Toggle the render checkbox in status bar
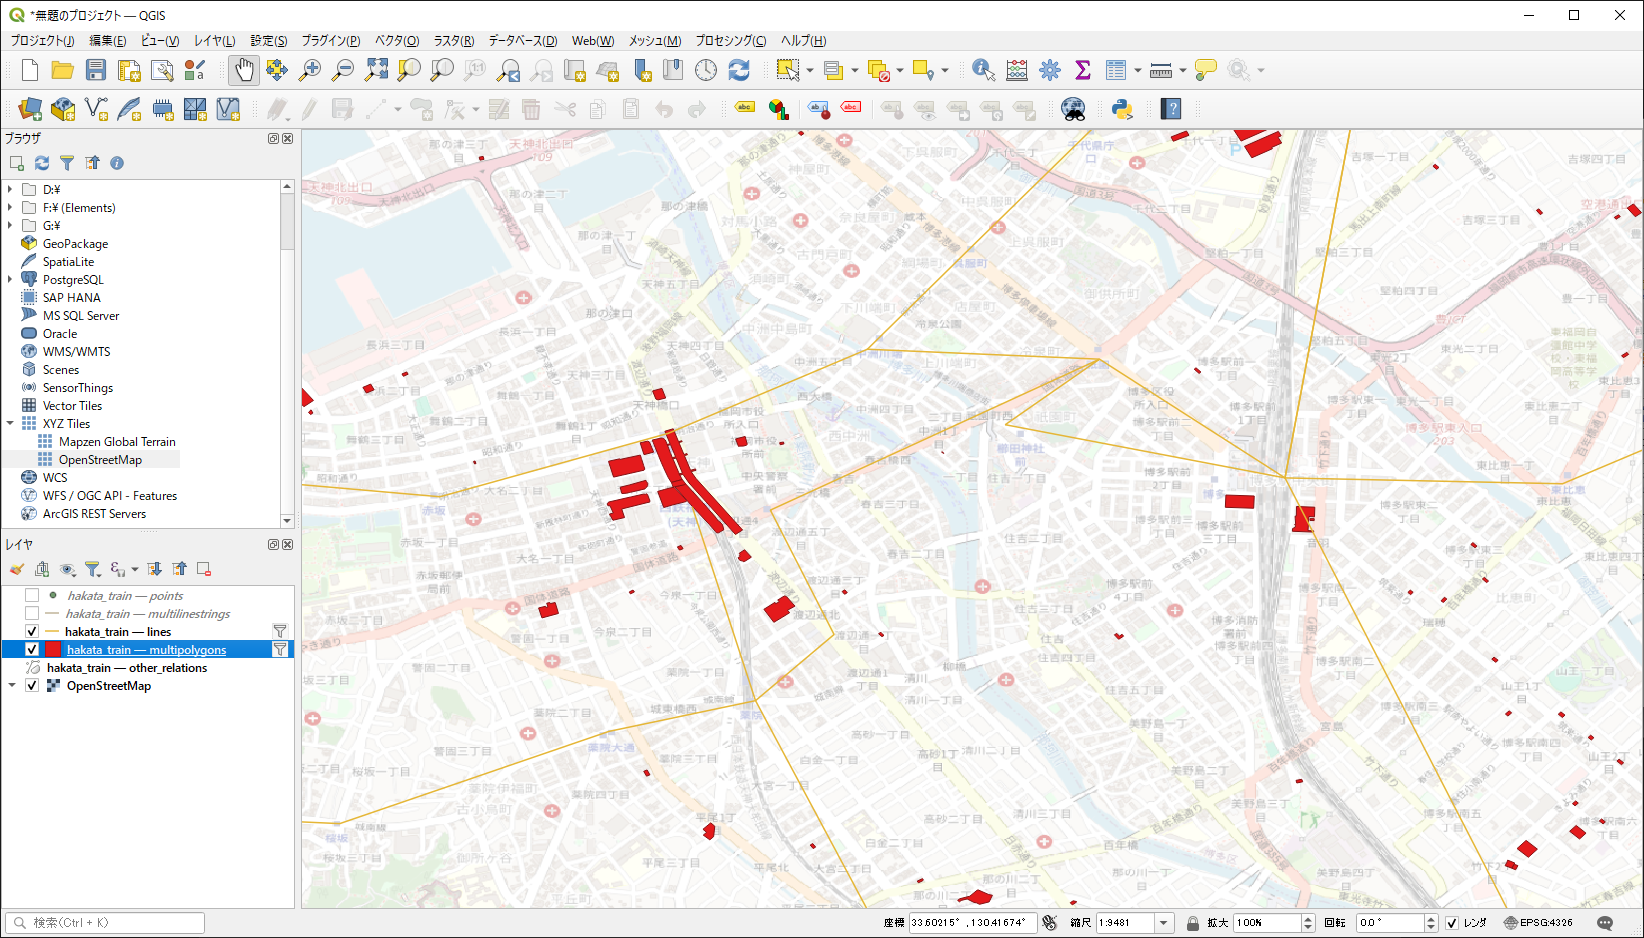Image resolution: width=1644 pixels, height=938 pixels. (x=1452, y=923)
